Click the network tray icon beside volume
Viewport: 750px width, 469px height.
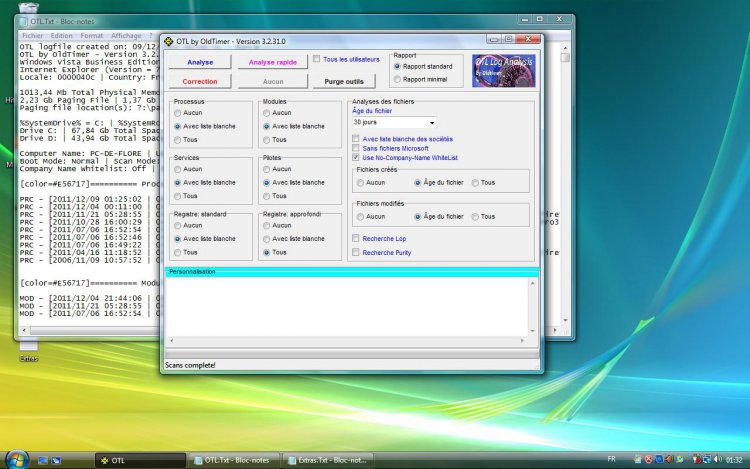pyautogui.click(x=707, y=459)
